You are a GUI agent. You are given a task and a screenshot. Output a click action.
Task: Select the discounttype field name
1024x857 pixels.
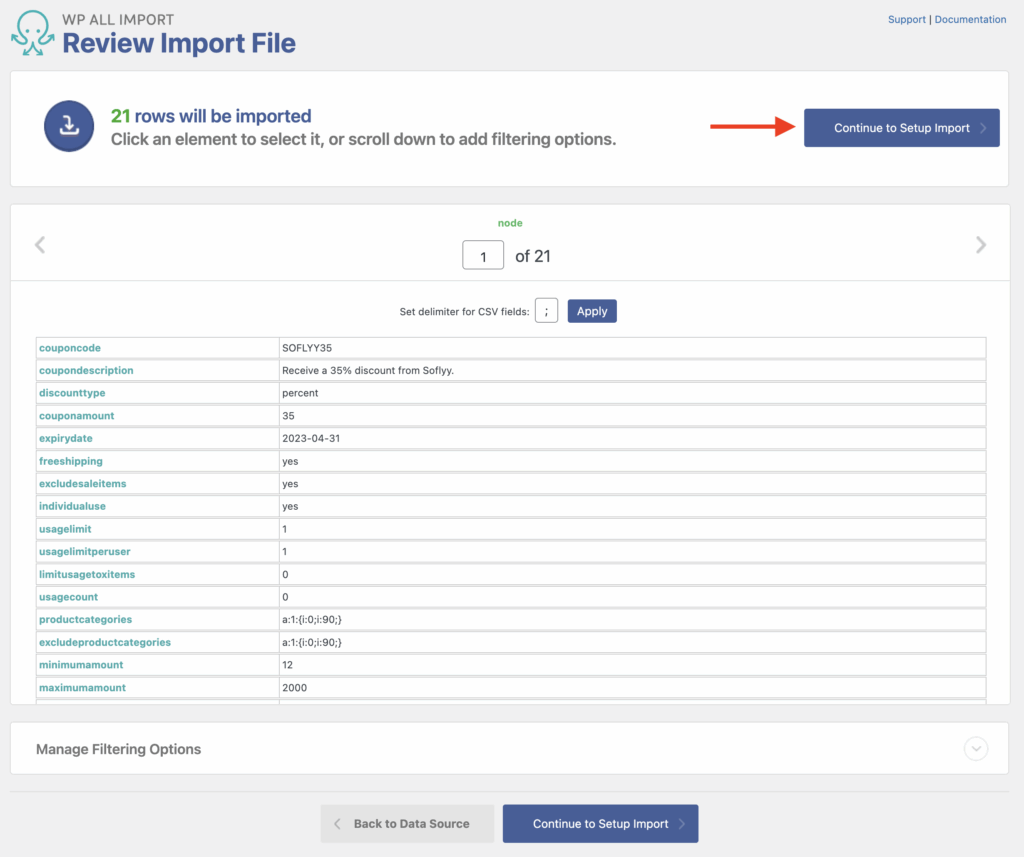pyautogui.click(x=72, y=393)
